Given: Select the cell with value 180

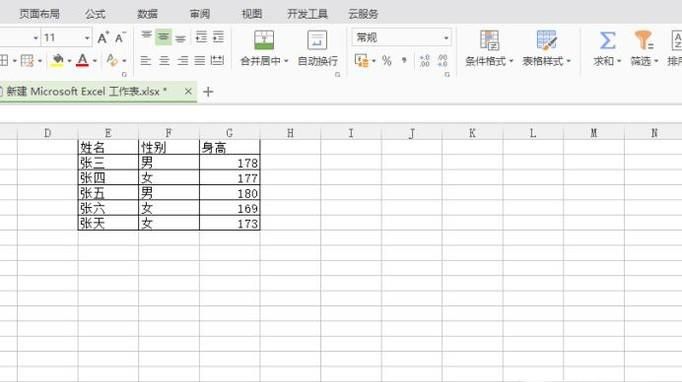Looking at the screenshot, I should click(x=230, y=193).
